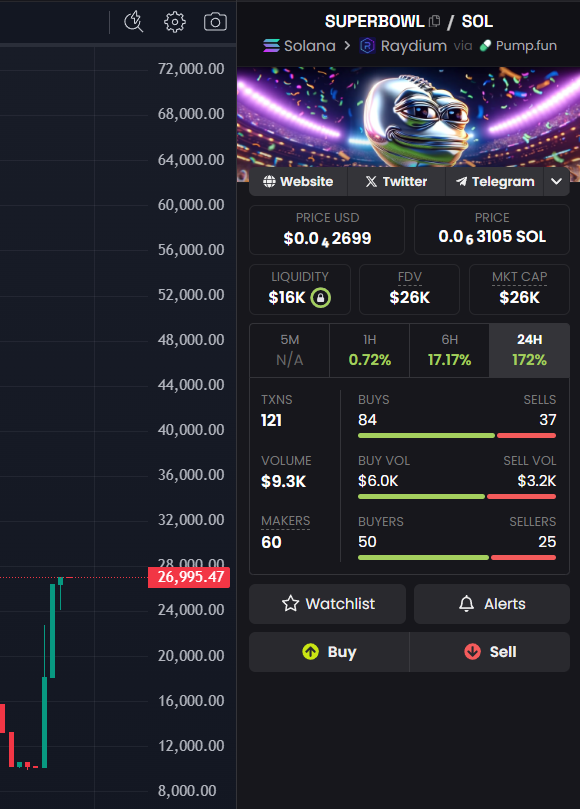Select the 6H timeframe tab
This screenshot has width=580, height=809.
click(x=449, y=350)
